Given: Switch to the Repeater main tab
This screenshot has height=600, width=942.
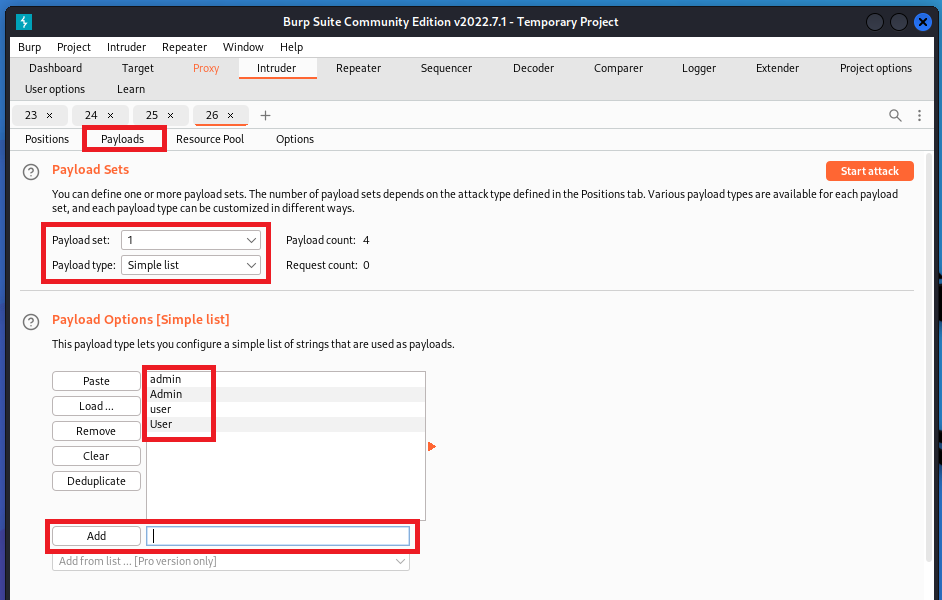Looking at the screenshot, I should tap(359, 68).
